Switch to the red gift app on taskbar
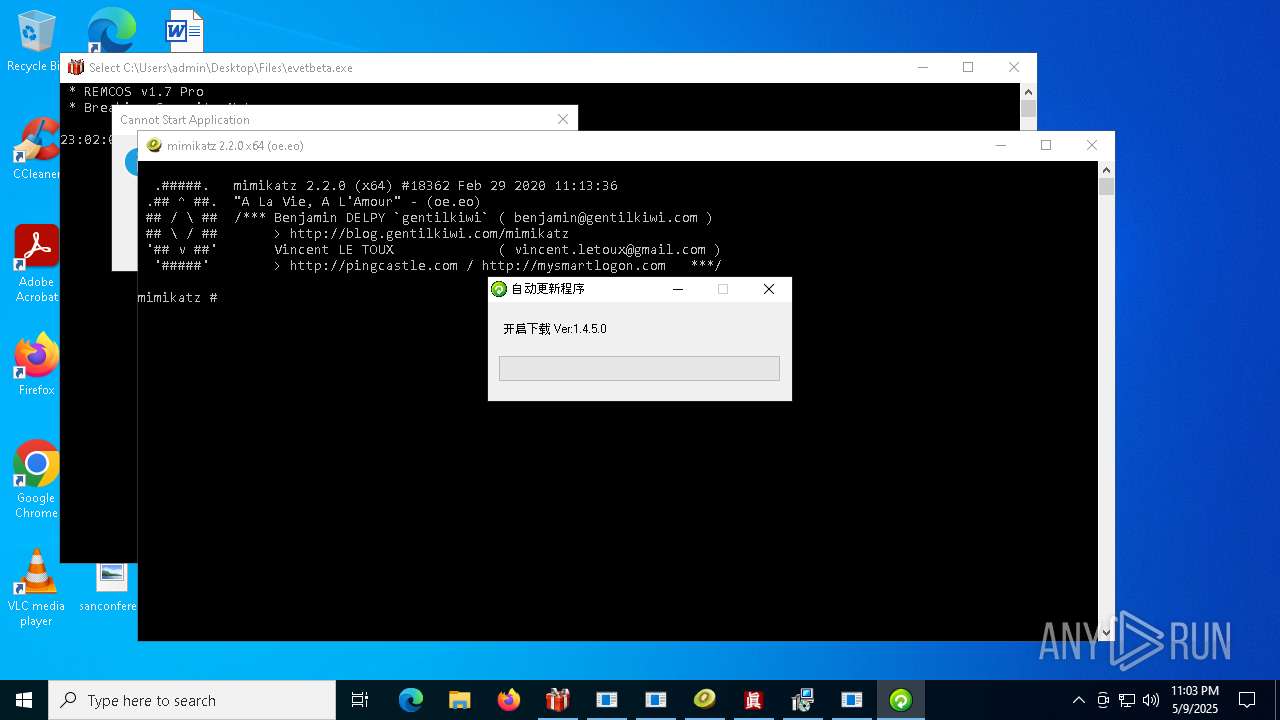Screen dimensions: 1280x720 (557, 700)
